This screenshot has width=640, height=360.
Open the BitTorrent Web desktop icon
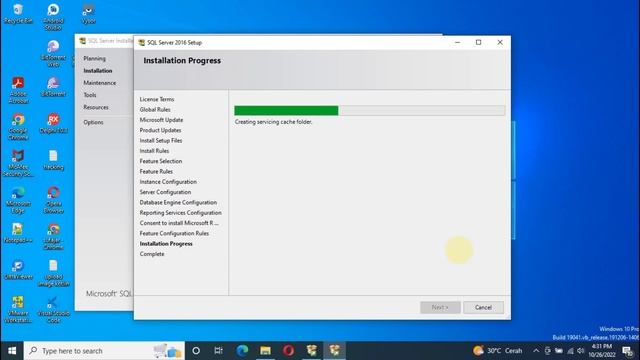pos(53,53)
